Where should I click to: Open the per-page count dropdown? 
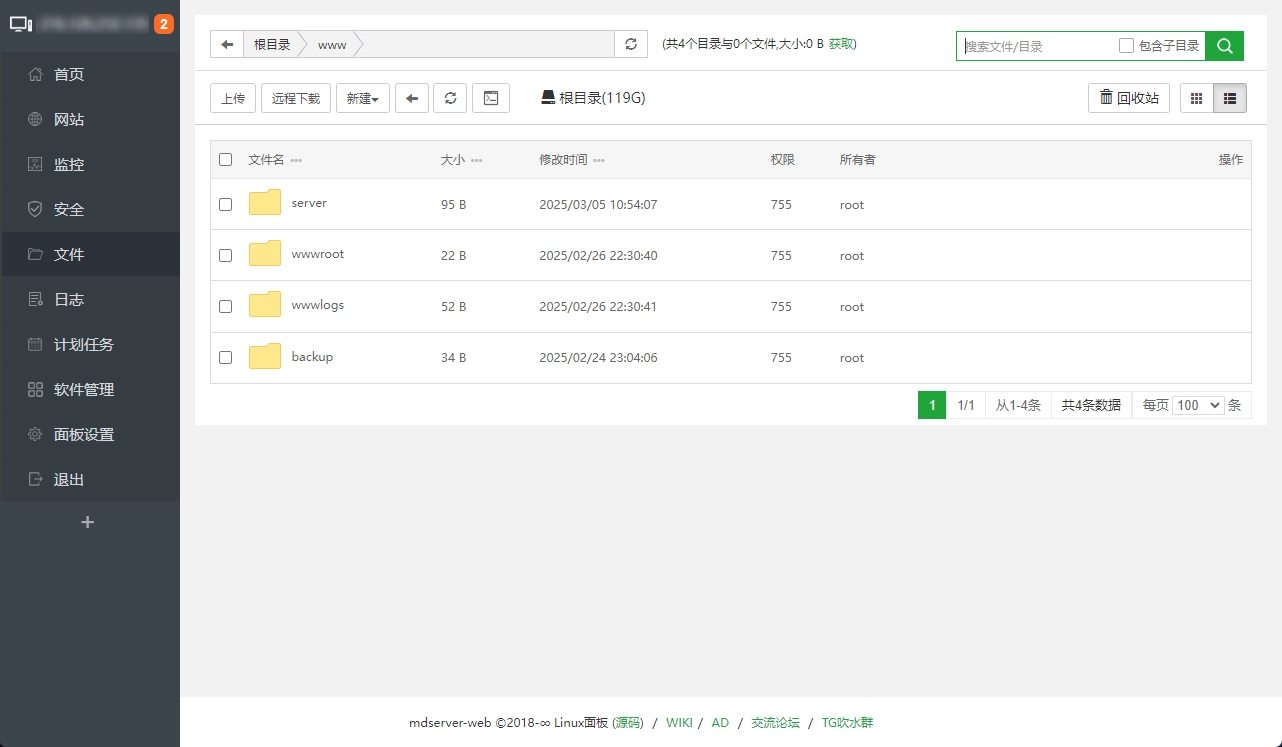coord(1198,405)
